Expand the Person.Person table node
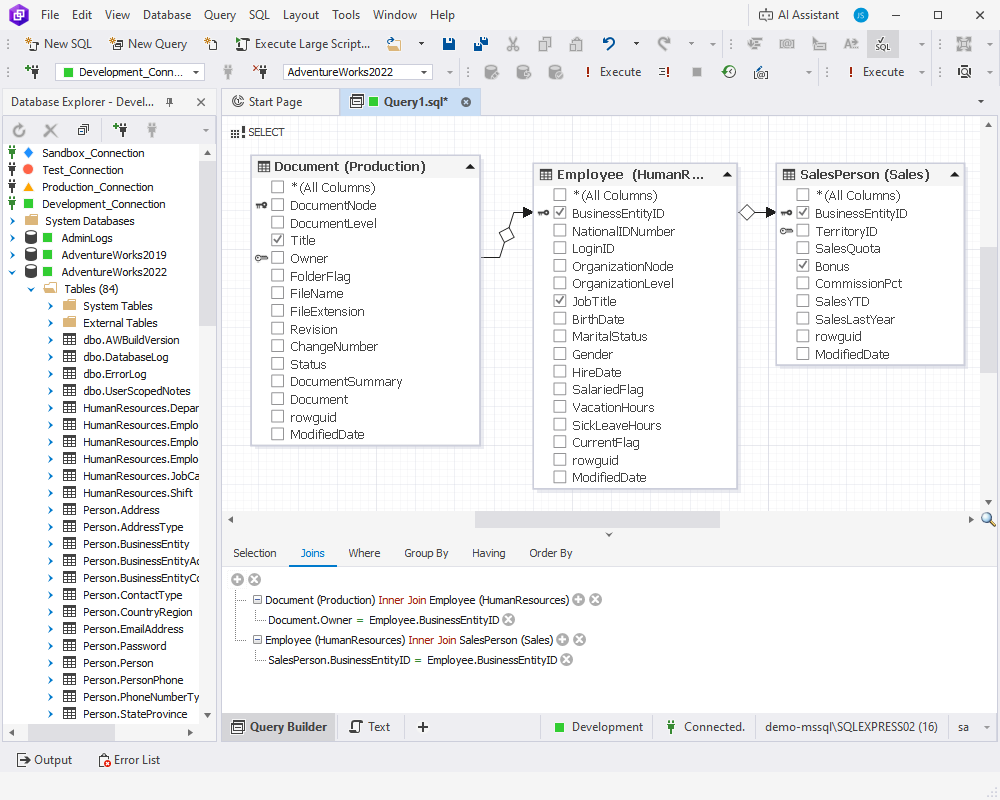 pyautogui.click(x=48, y=662)
